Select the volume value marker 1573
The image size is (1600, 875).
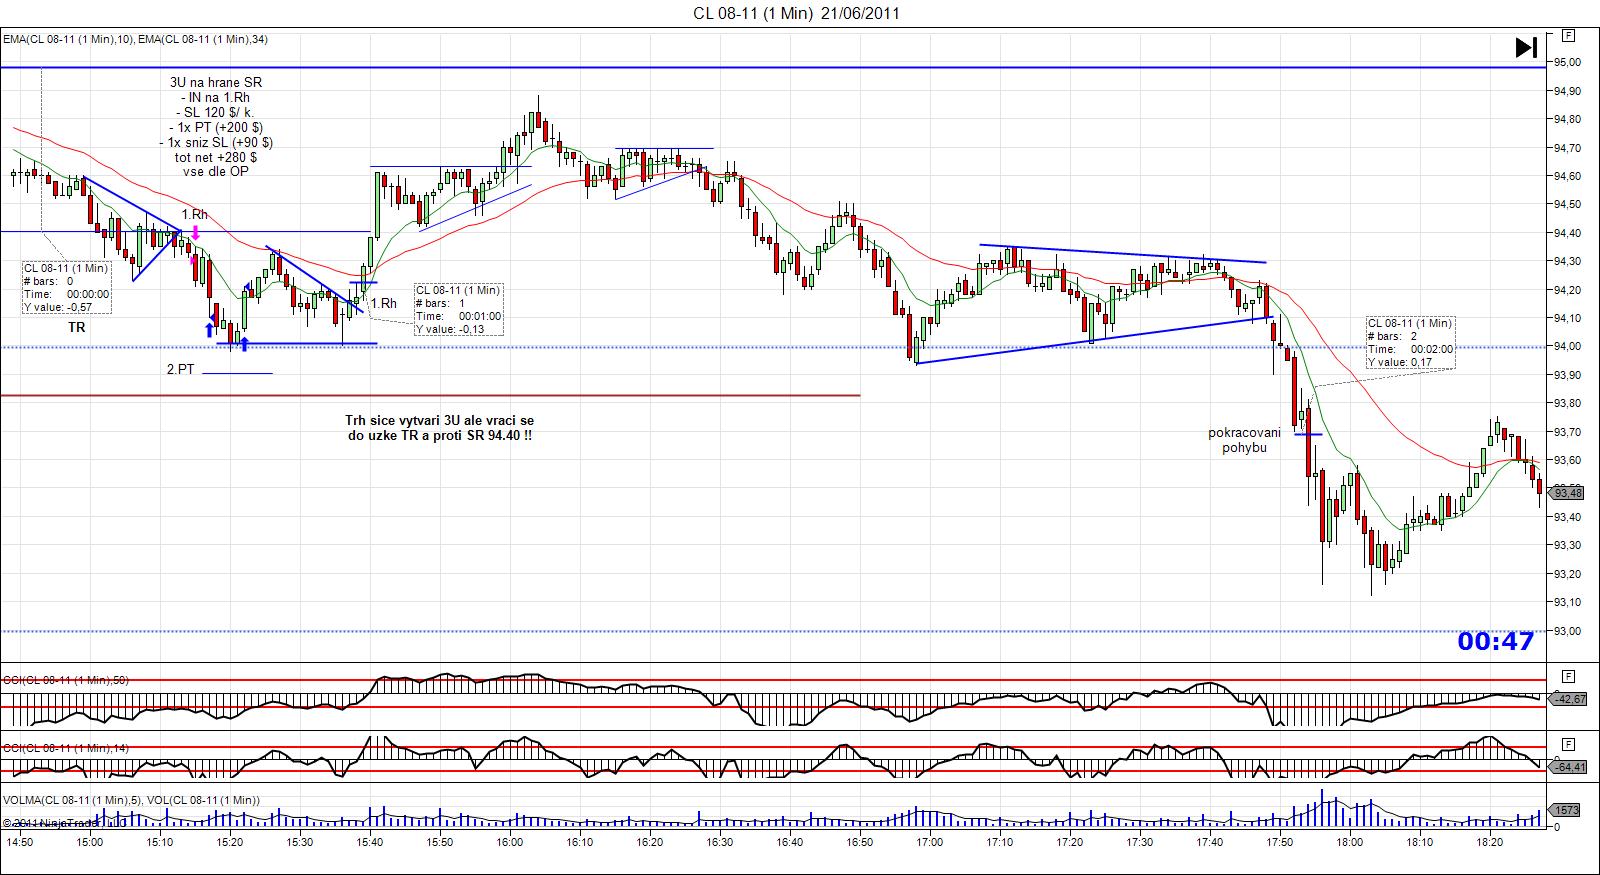click(1566, 810)
